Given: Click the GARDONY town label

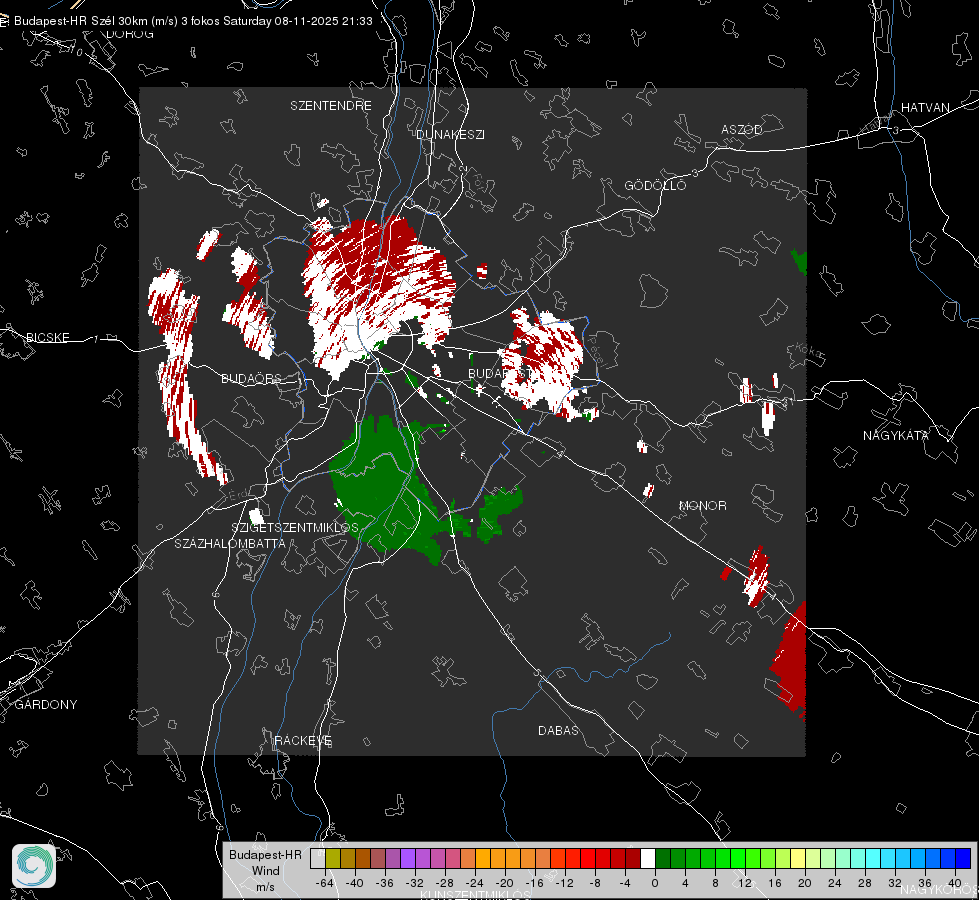Looking at the screenshot, I should pyautogui.click(x=46, y=705).
